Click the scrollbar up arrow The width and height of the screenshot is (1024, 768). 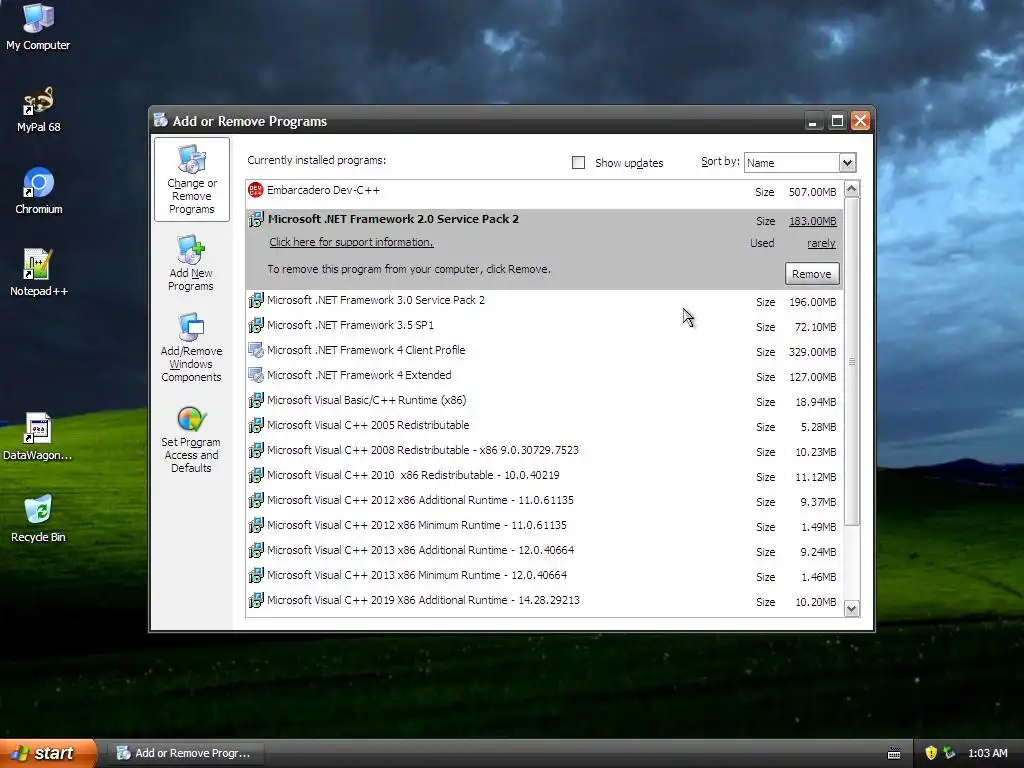(x=851, y=189)
